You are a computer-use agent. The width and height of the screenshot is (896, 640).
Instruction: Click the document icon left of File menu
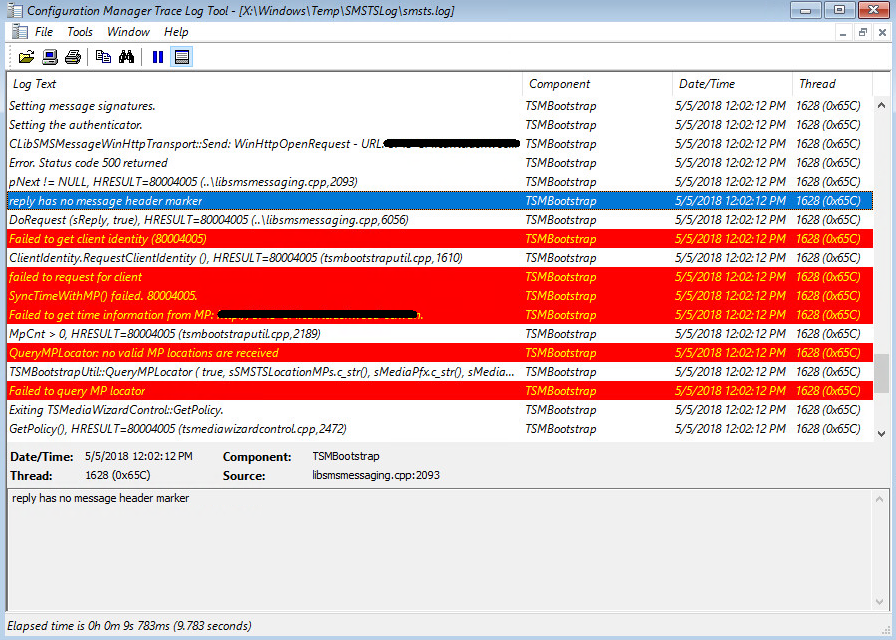point(19,32)
